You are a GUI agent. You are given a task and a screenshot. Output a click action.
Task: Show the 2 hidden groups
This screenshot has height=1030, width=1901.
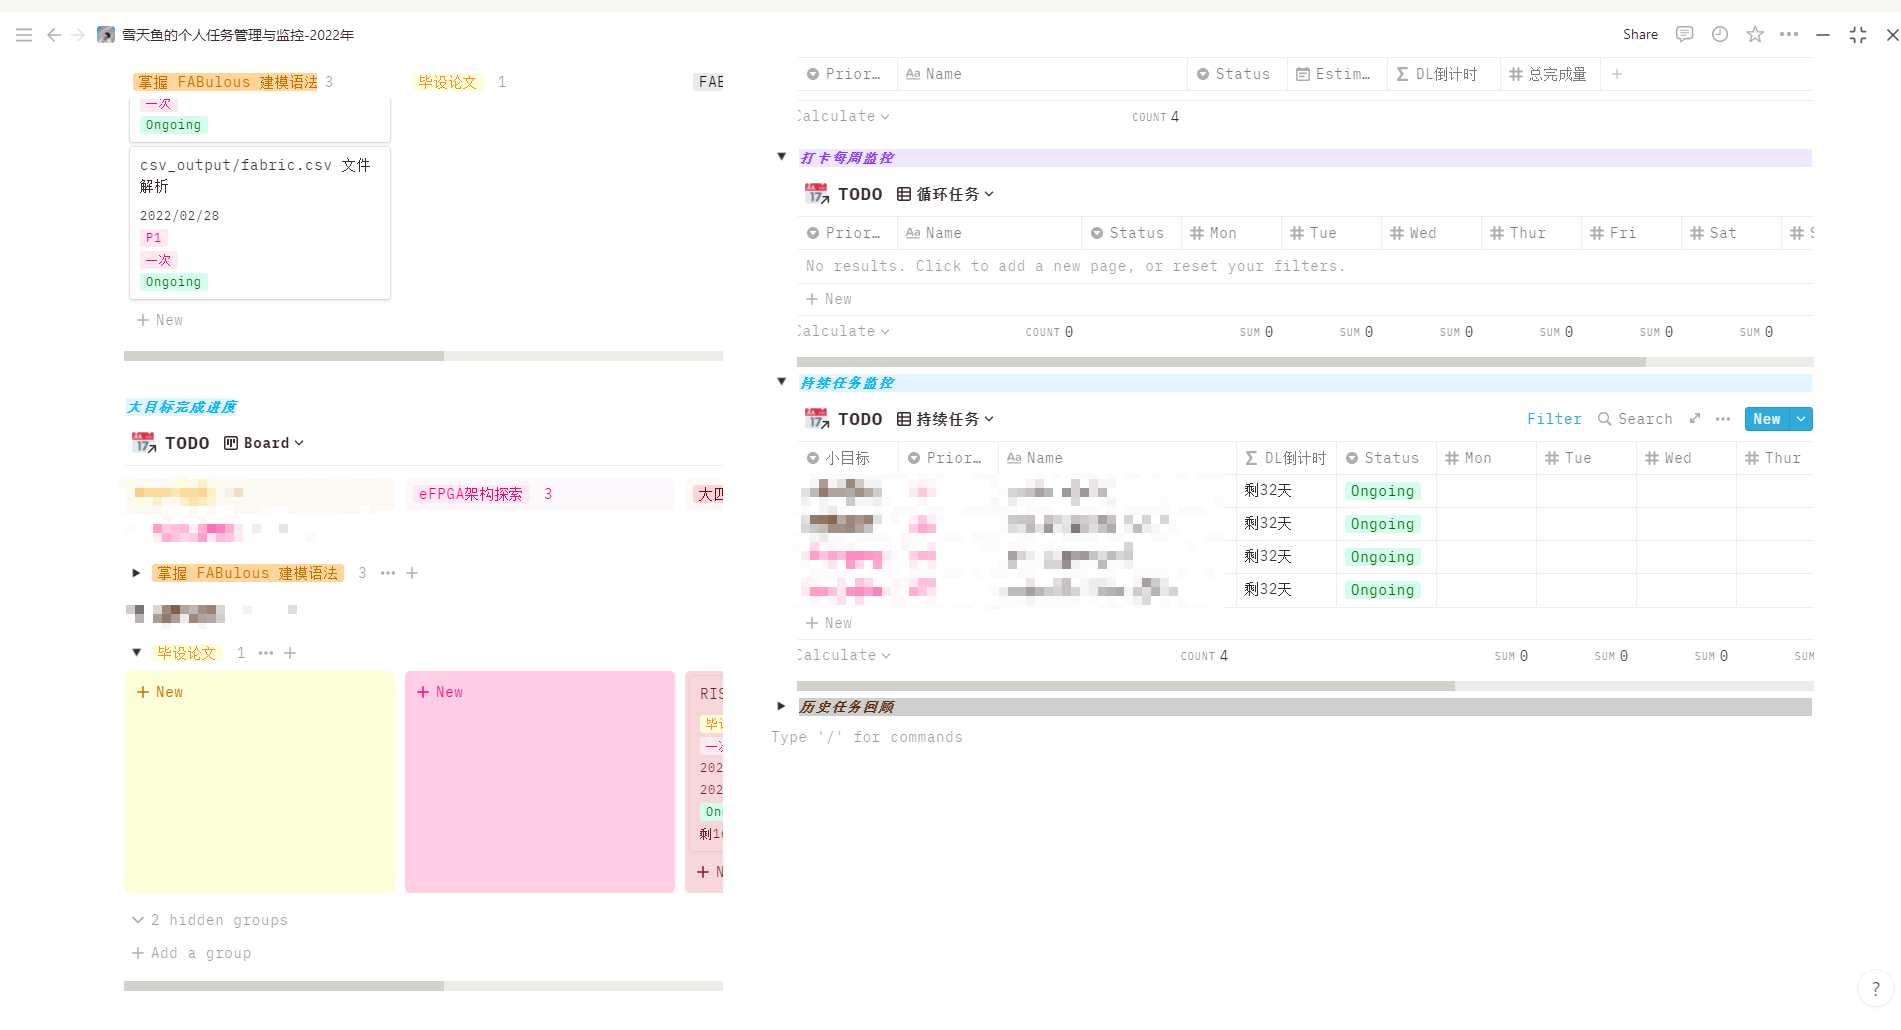click(x=210, y=920)
